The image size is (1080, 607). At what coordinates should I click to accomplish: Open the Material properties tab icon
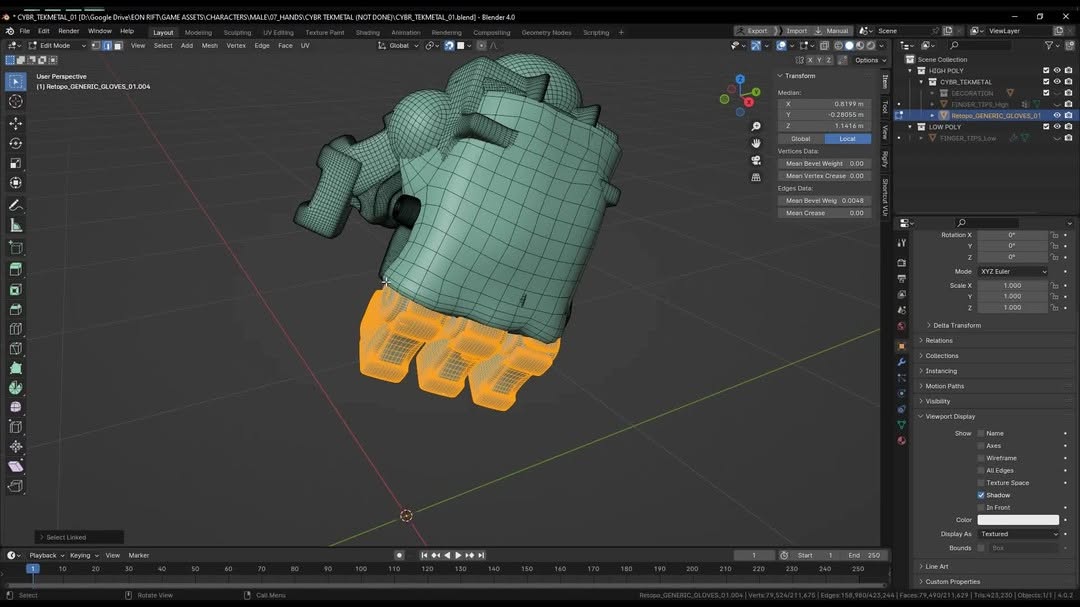point(901,441)
